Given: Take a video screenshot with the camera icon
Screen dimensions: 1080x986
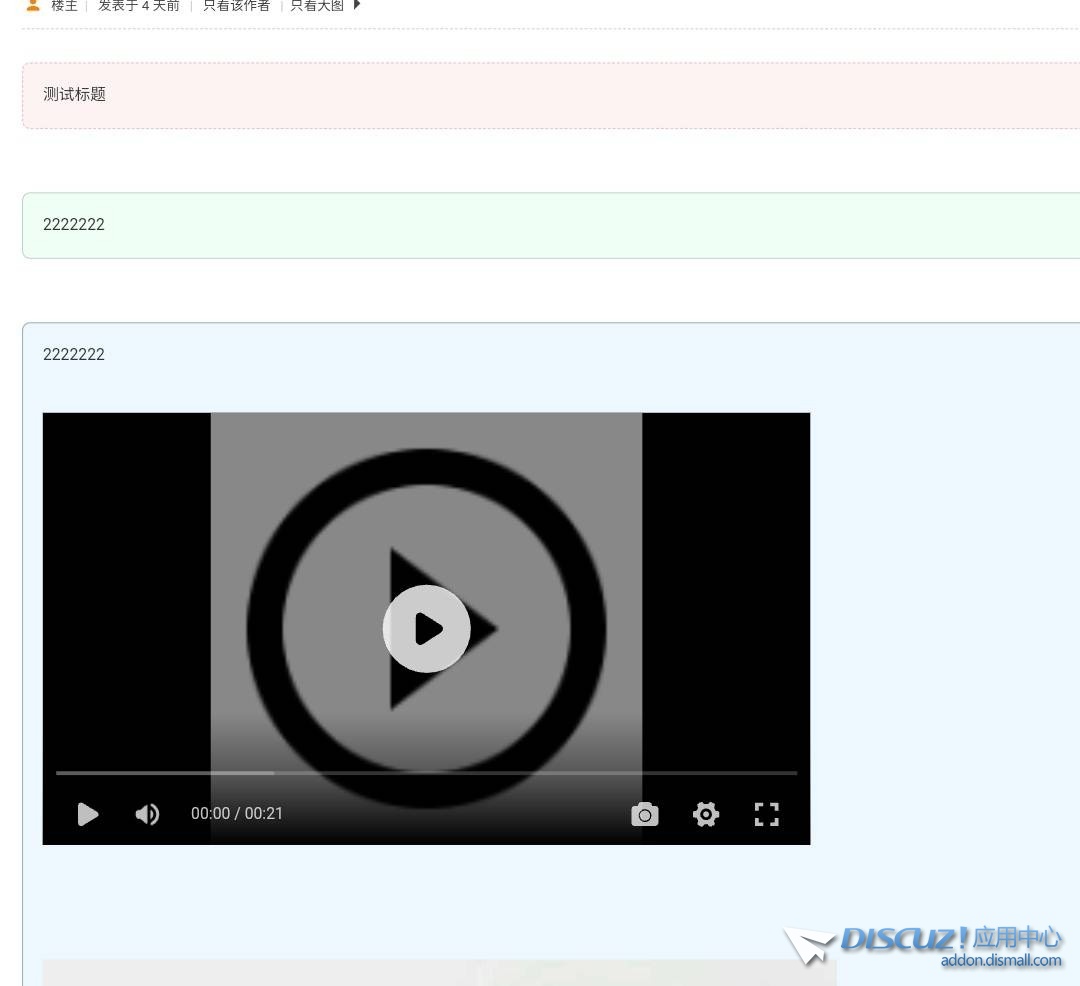Looking at the screenshot, I should click(645, 814).
